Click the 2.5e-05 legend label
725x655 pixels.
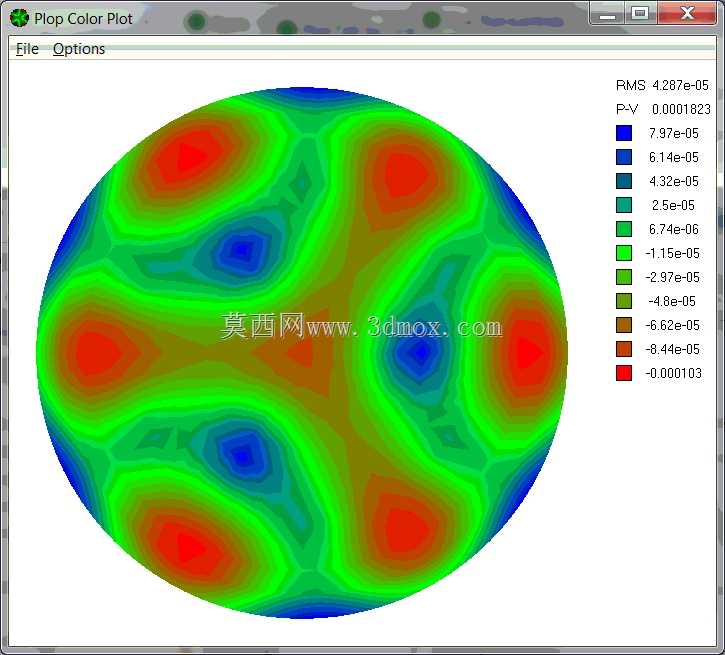[x=673, y=205]
